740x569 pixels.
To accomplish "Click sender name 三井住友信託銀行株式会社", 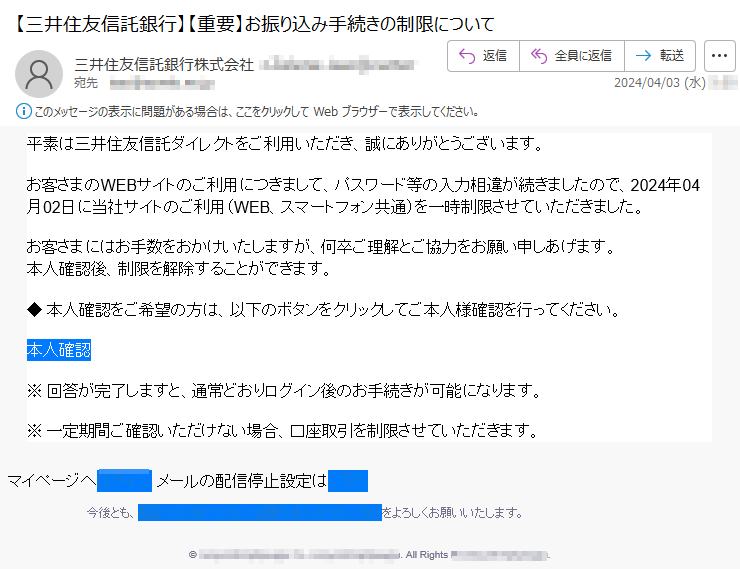I will 164,65.
